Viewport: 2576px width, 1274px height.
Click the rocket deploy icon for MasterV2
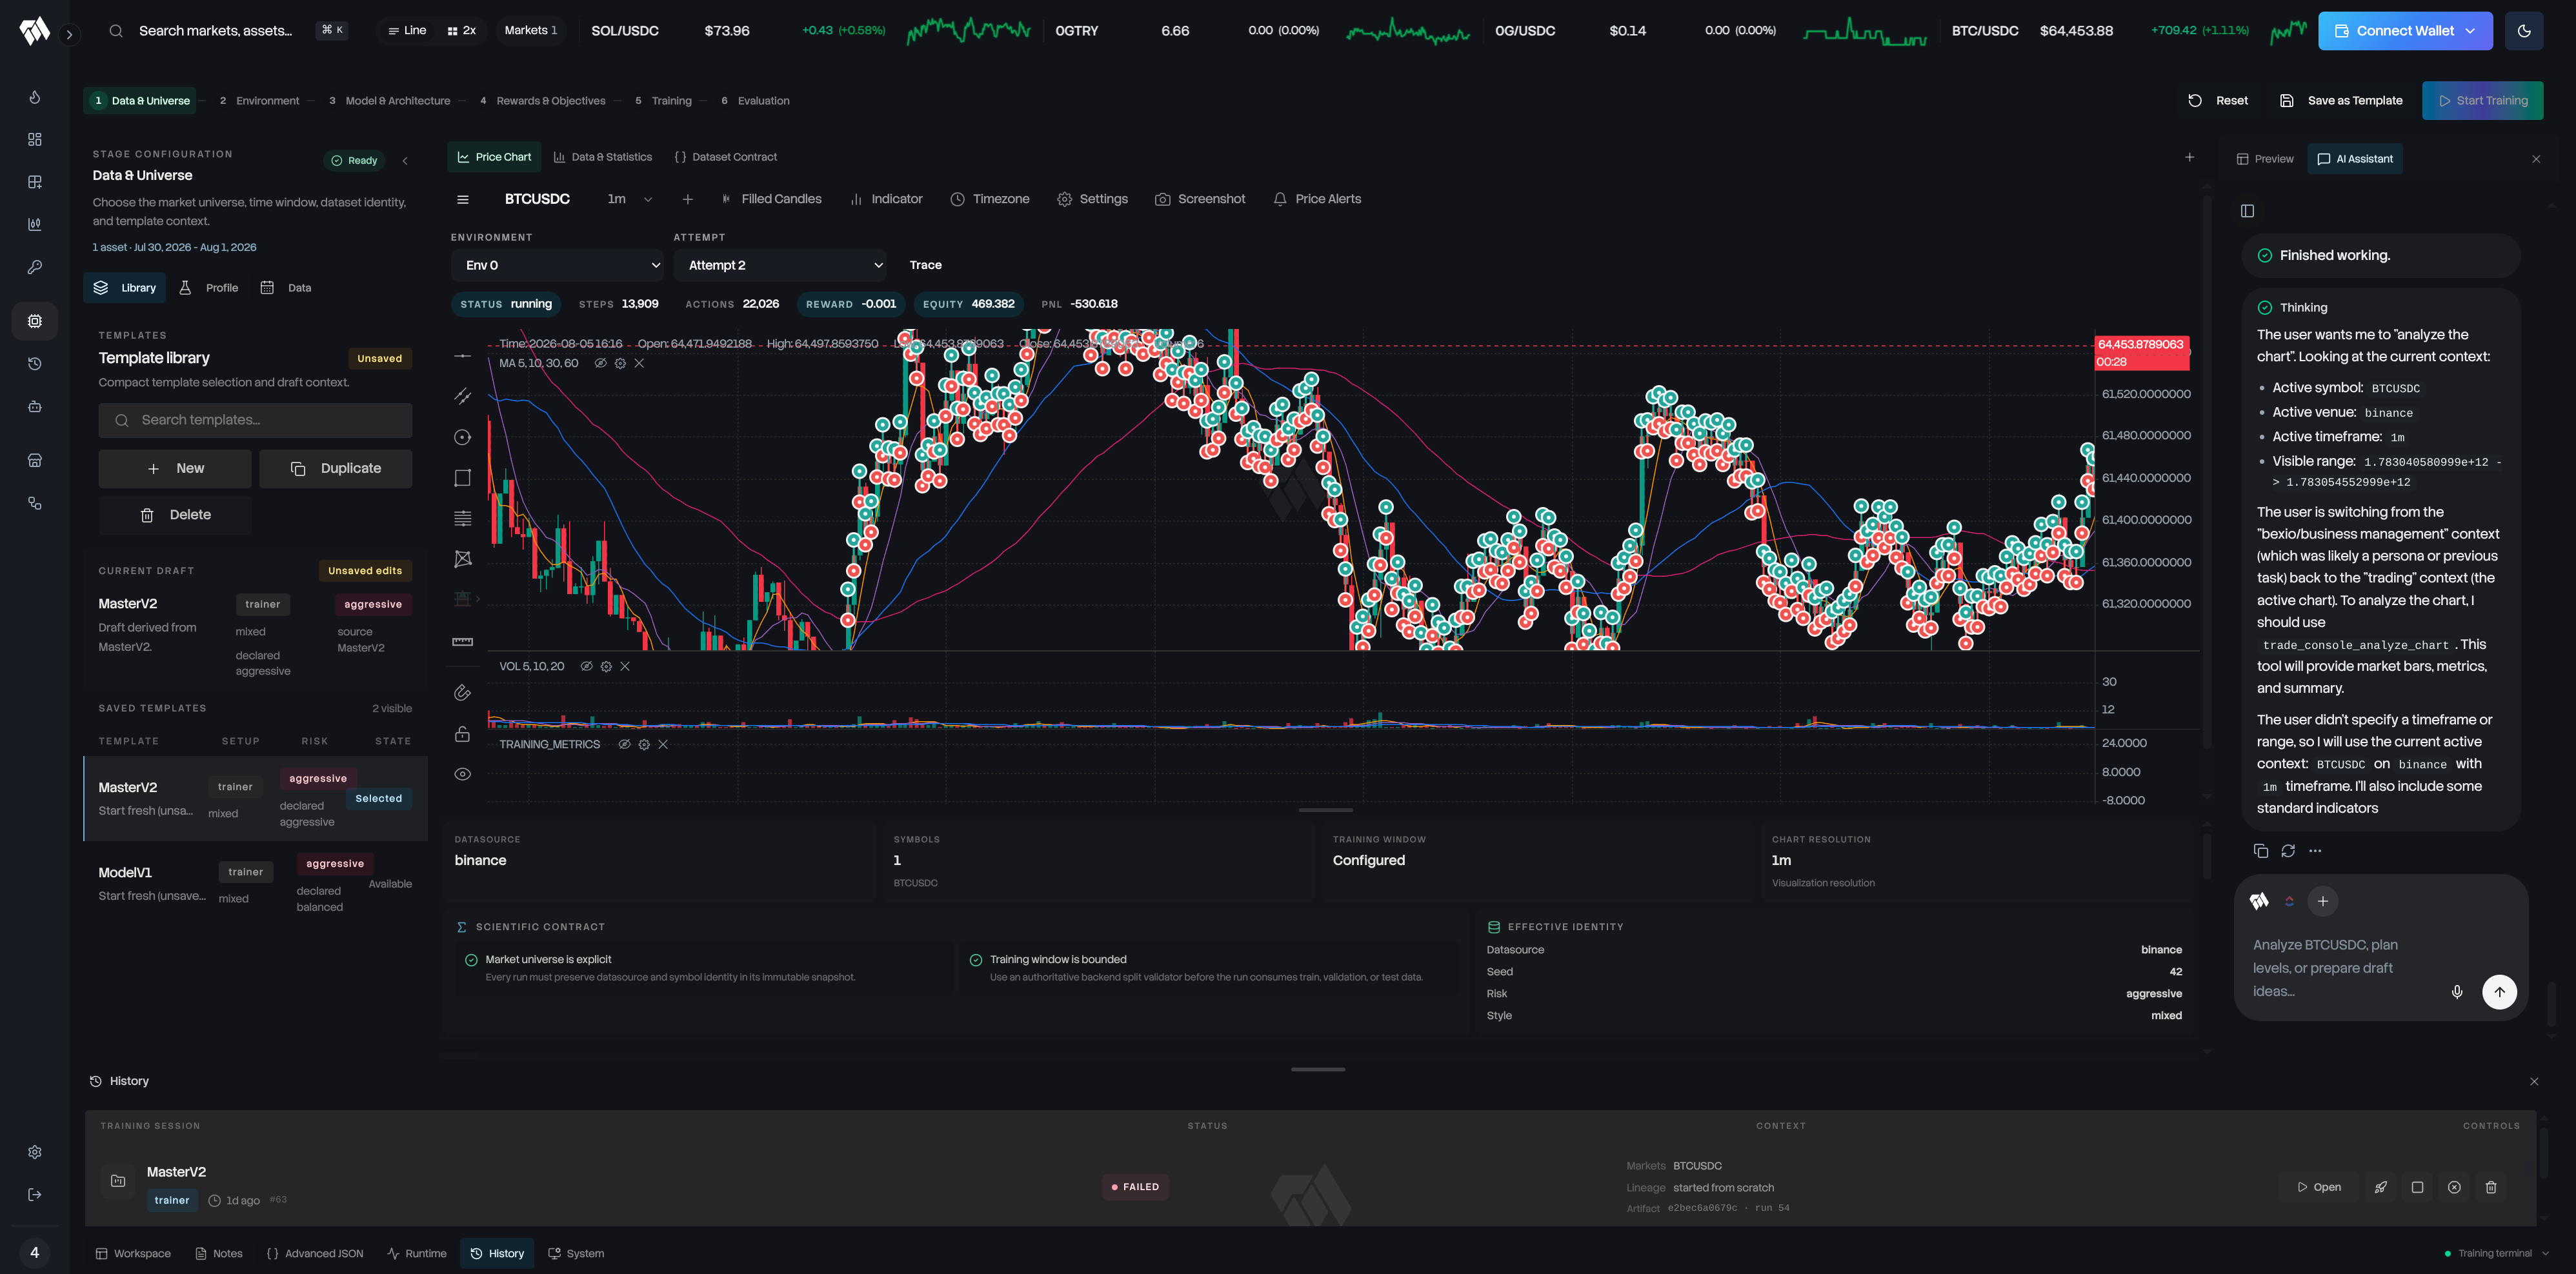[x=2380, y=1187]
